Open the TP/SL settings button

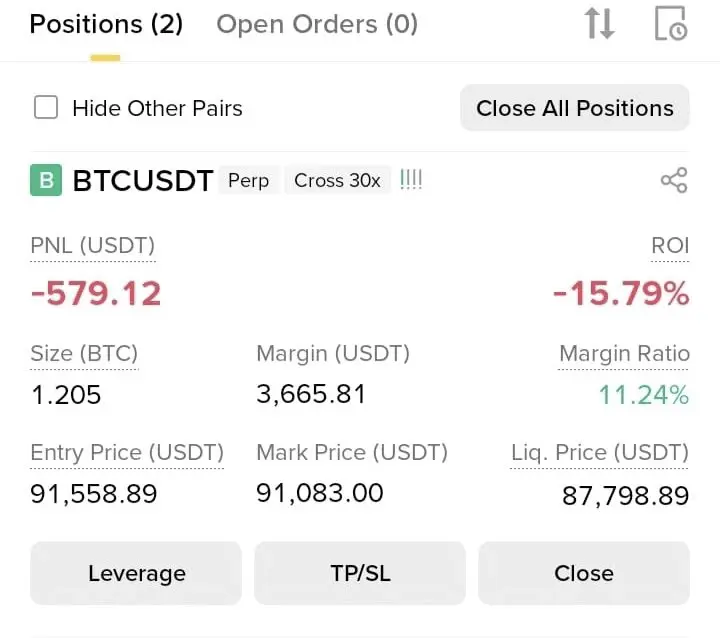[x=360, y=573]
